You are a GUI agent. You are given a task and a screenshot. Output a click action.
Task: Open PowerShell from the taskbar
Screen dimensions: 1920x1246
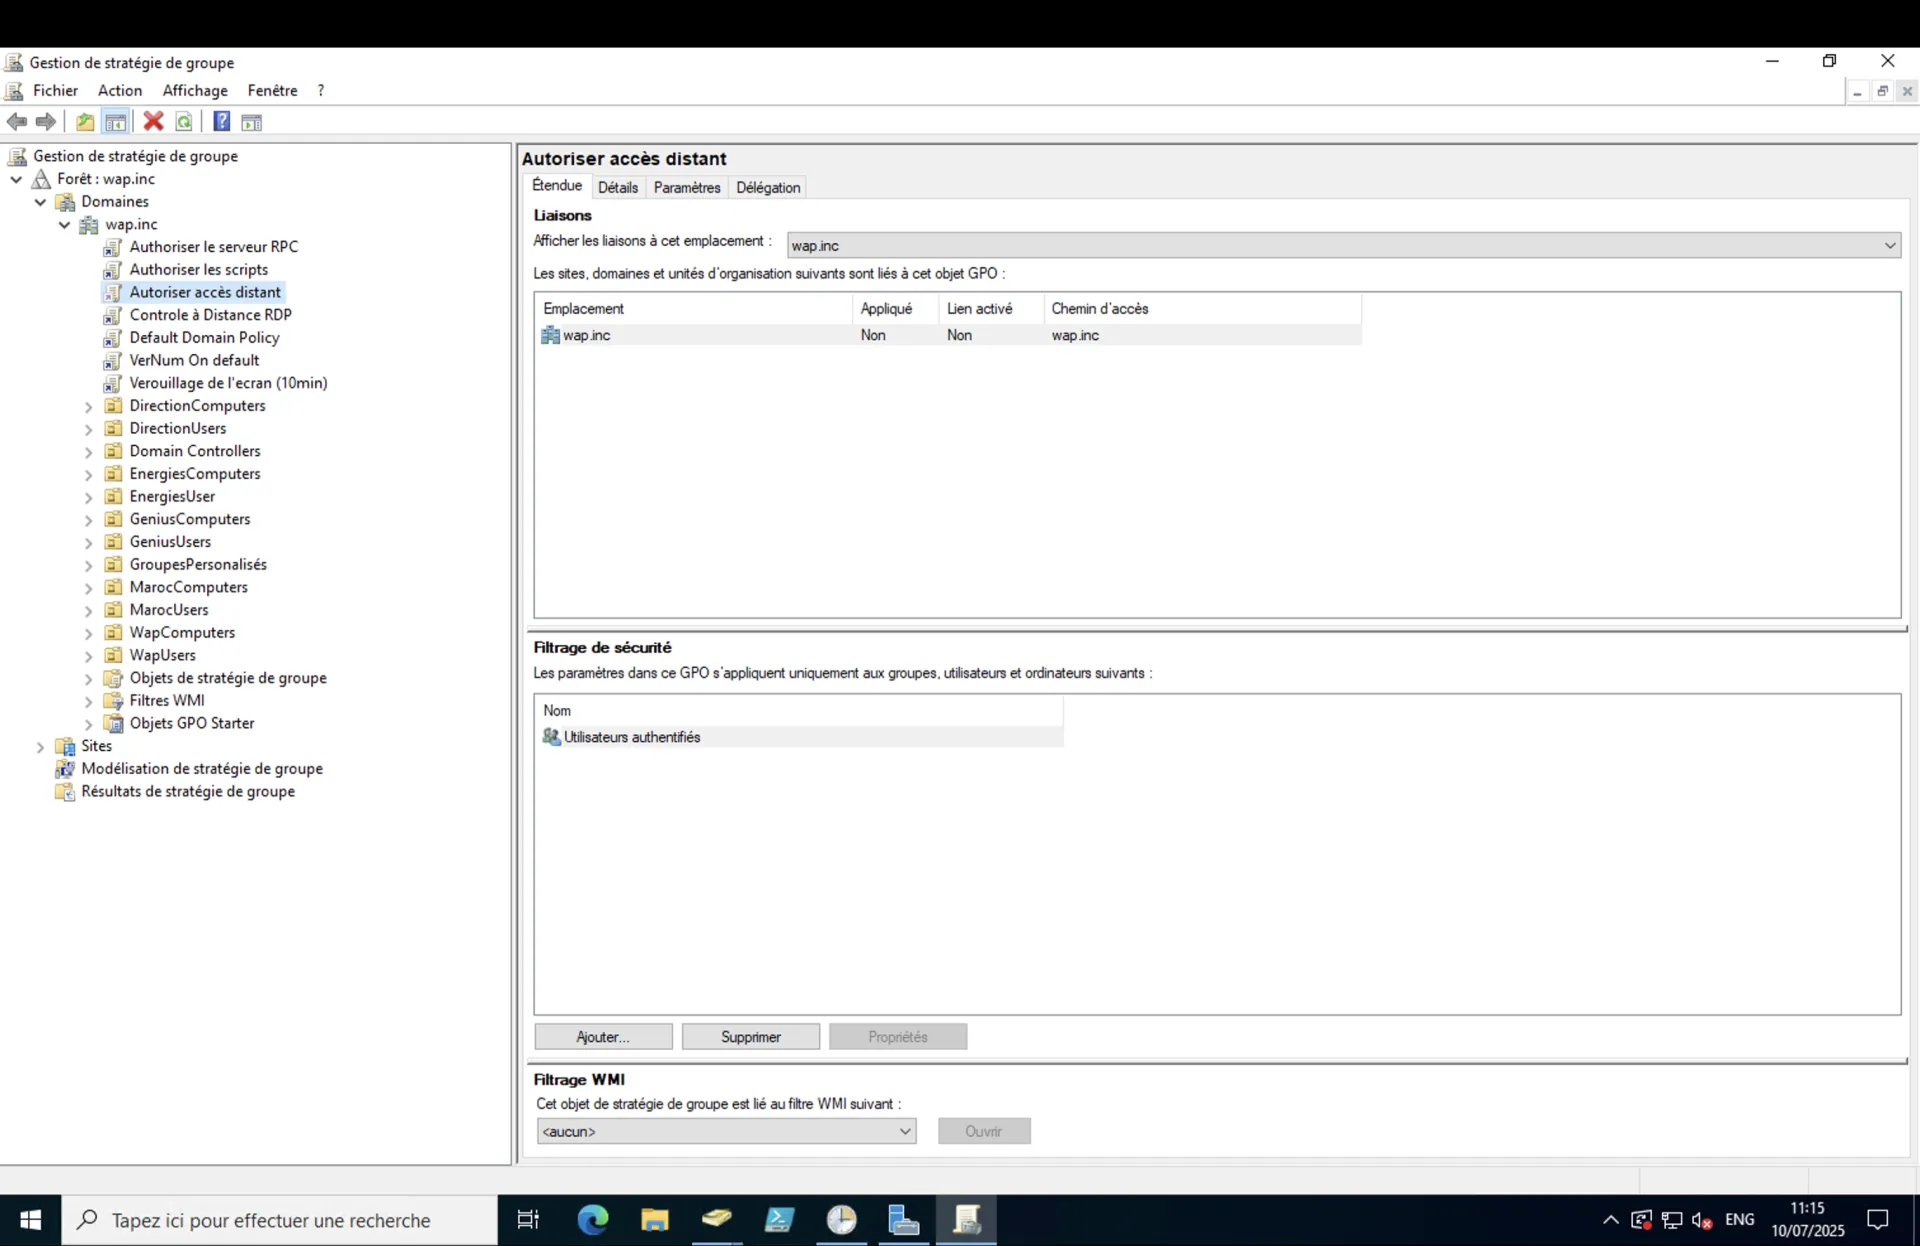tap(779, 1220)
